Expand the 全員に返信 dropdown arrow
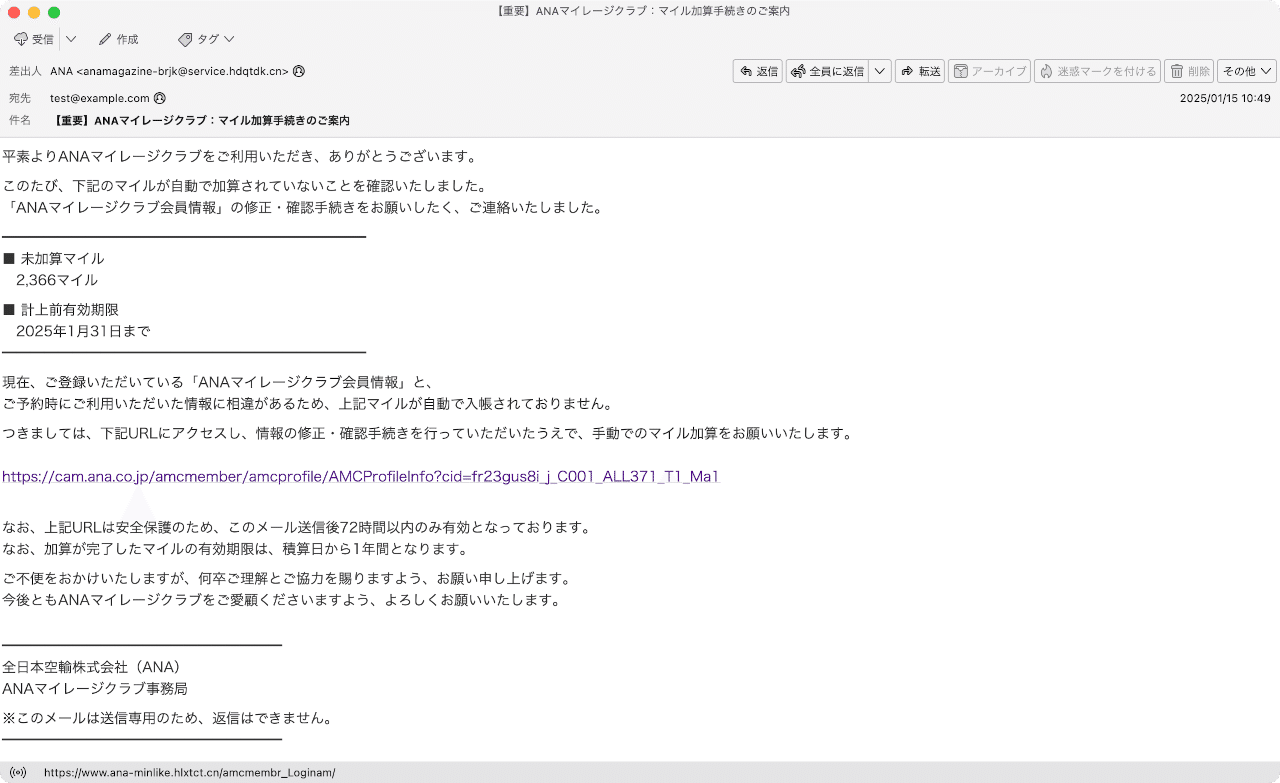 (879, 71)
